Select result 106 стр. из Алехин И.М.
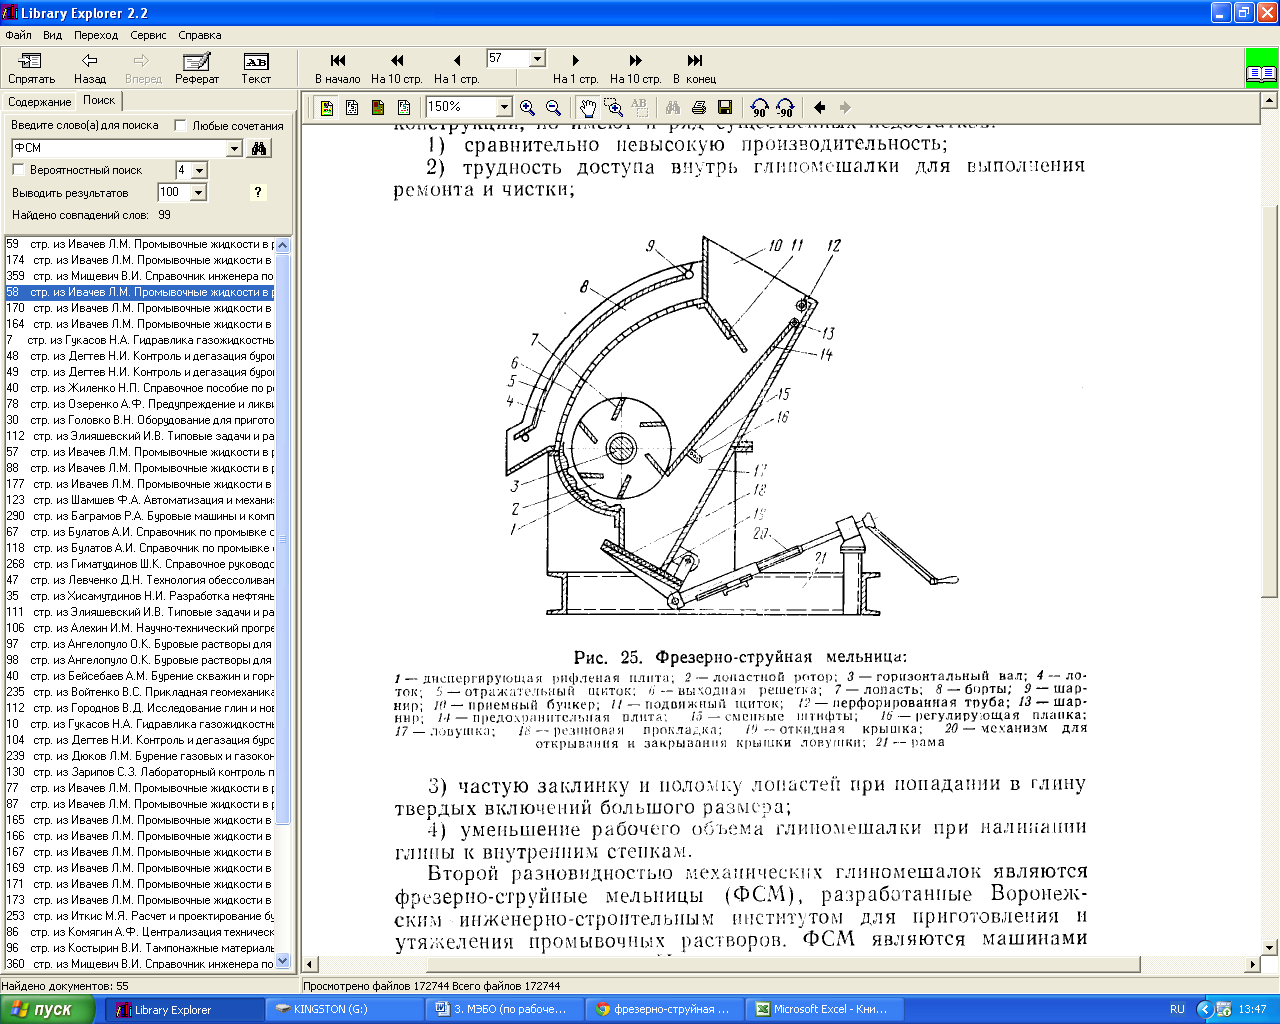Screen dimensions: 1280x1024 point(139,628)
